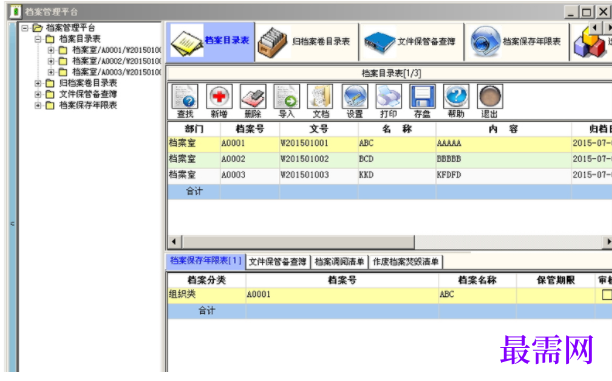Click the AAAAA content cell
This screenshot has width=612, height=381.
click(503, 144)
